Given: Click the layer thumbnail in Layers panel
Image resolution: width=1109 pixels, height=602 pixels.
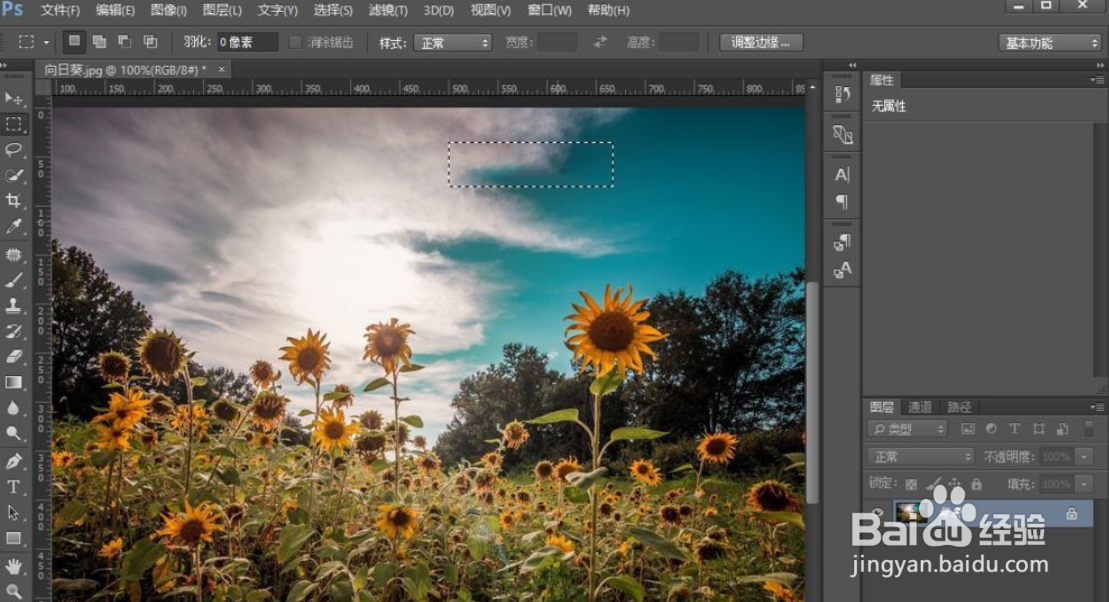Looking at the screenshot, I should 910,512.
